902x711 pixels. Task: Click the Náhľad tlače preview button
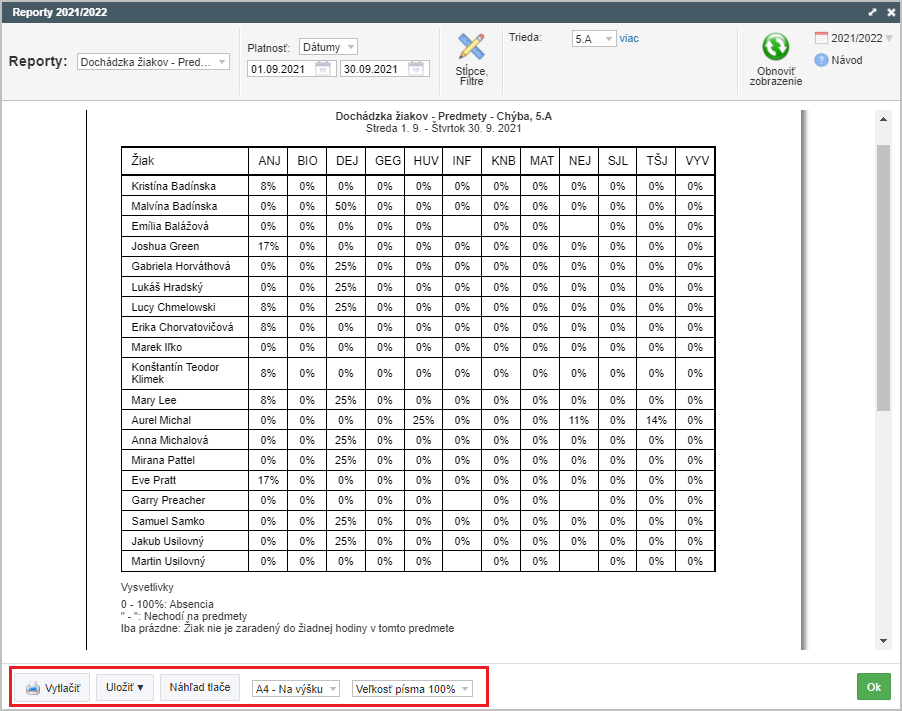[200, 687]
